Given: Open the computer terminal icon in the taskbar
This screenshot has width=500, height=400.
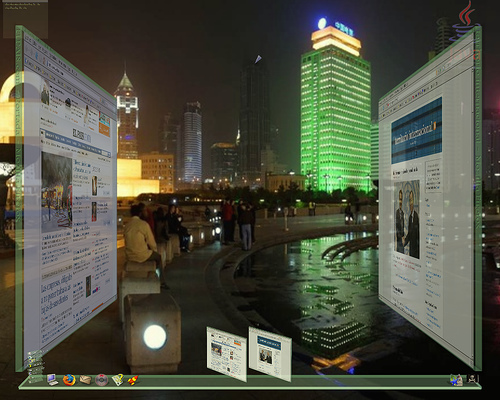Looking at the screenshot, I should click(52, 380).
